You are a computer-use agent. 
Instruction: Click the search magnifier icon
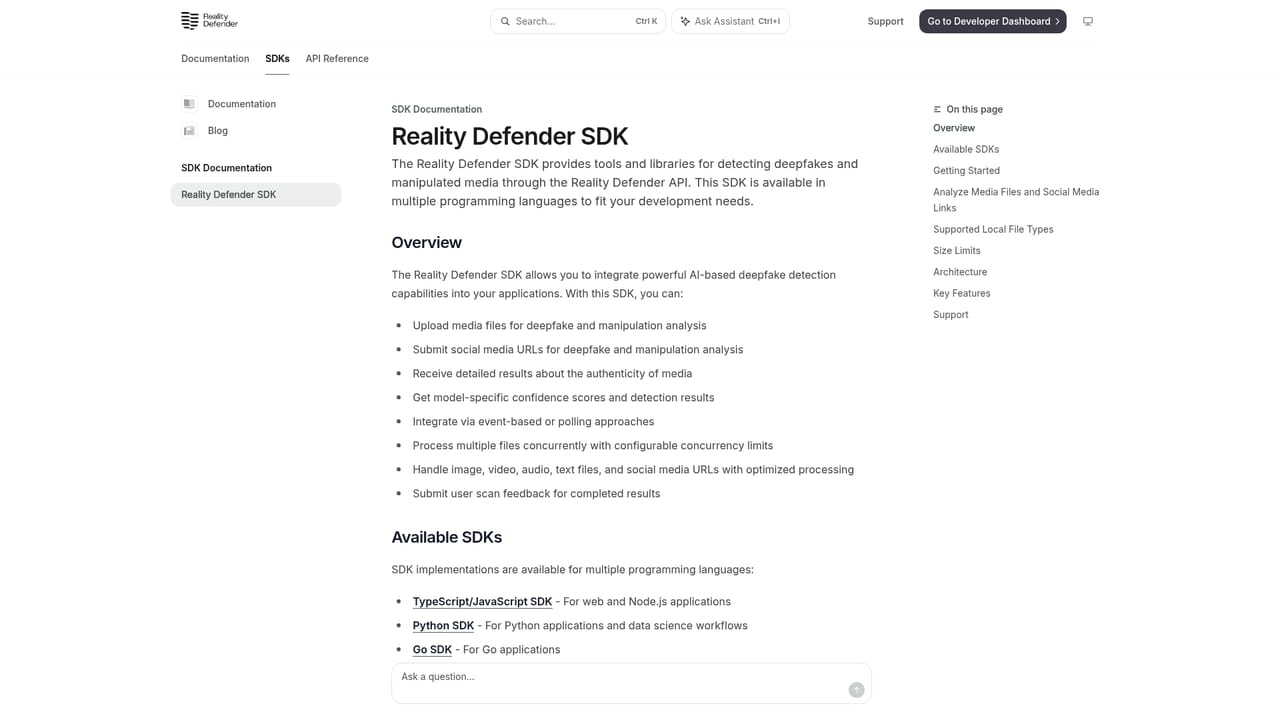pyautogui.click(x=505, y=21)
